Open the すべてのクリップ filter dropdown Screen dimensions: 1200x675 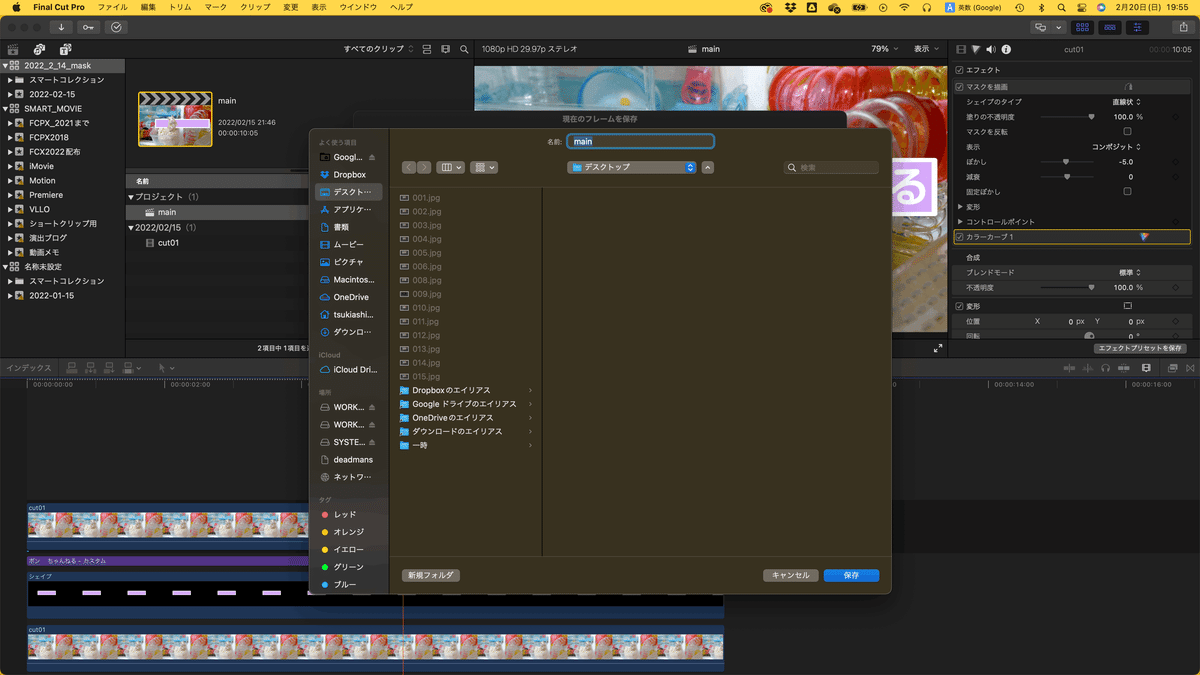381,49
